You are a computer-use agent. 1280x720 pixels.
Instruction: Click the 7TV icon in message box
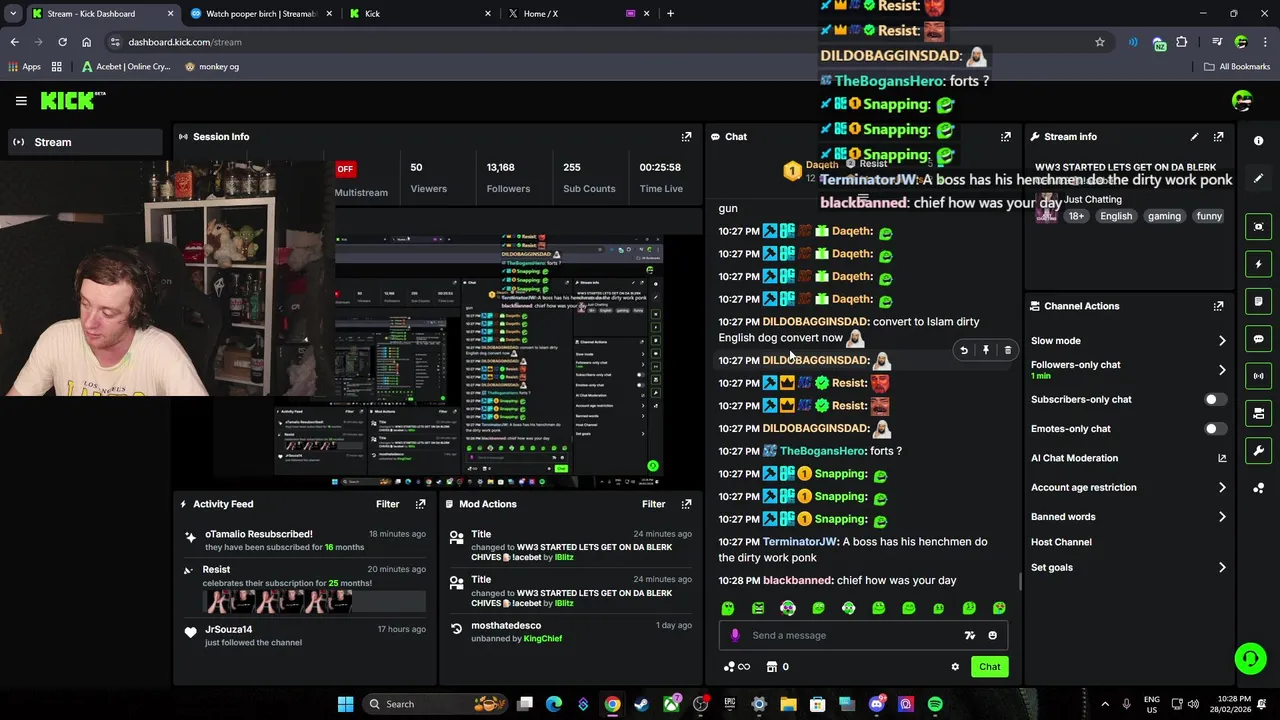(969, 635)
